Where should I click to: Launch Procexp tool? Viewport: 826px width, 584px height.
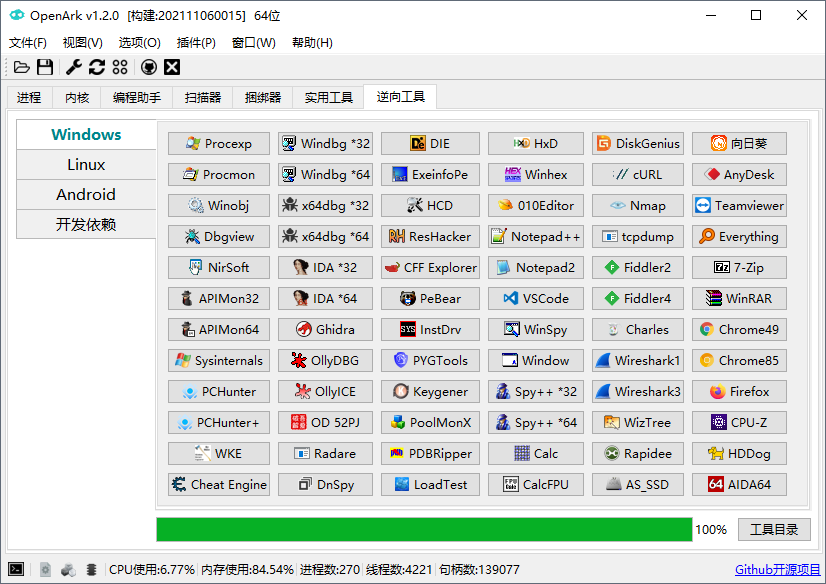pyautogui.click(x=219, y=144)
